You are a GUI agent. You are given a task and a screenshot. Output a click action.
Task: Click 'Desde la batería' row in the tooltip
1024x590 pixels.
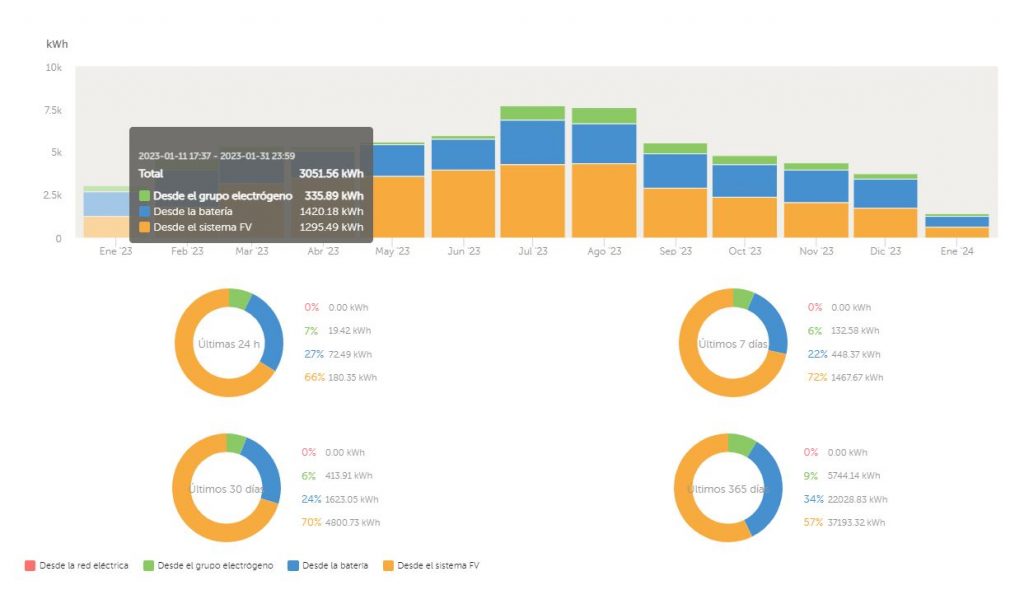pos(250,212)
